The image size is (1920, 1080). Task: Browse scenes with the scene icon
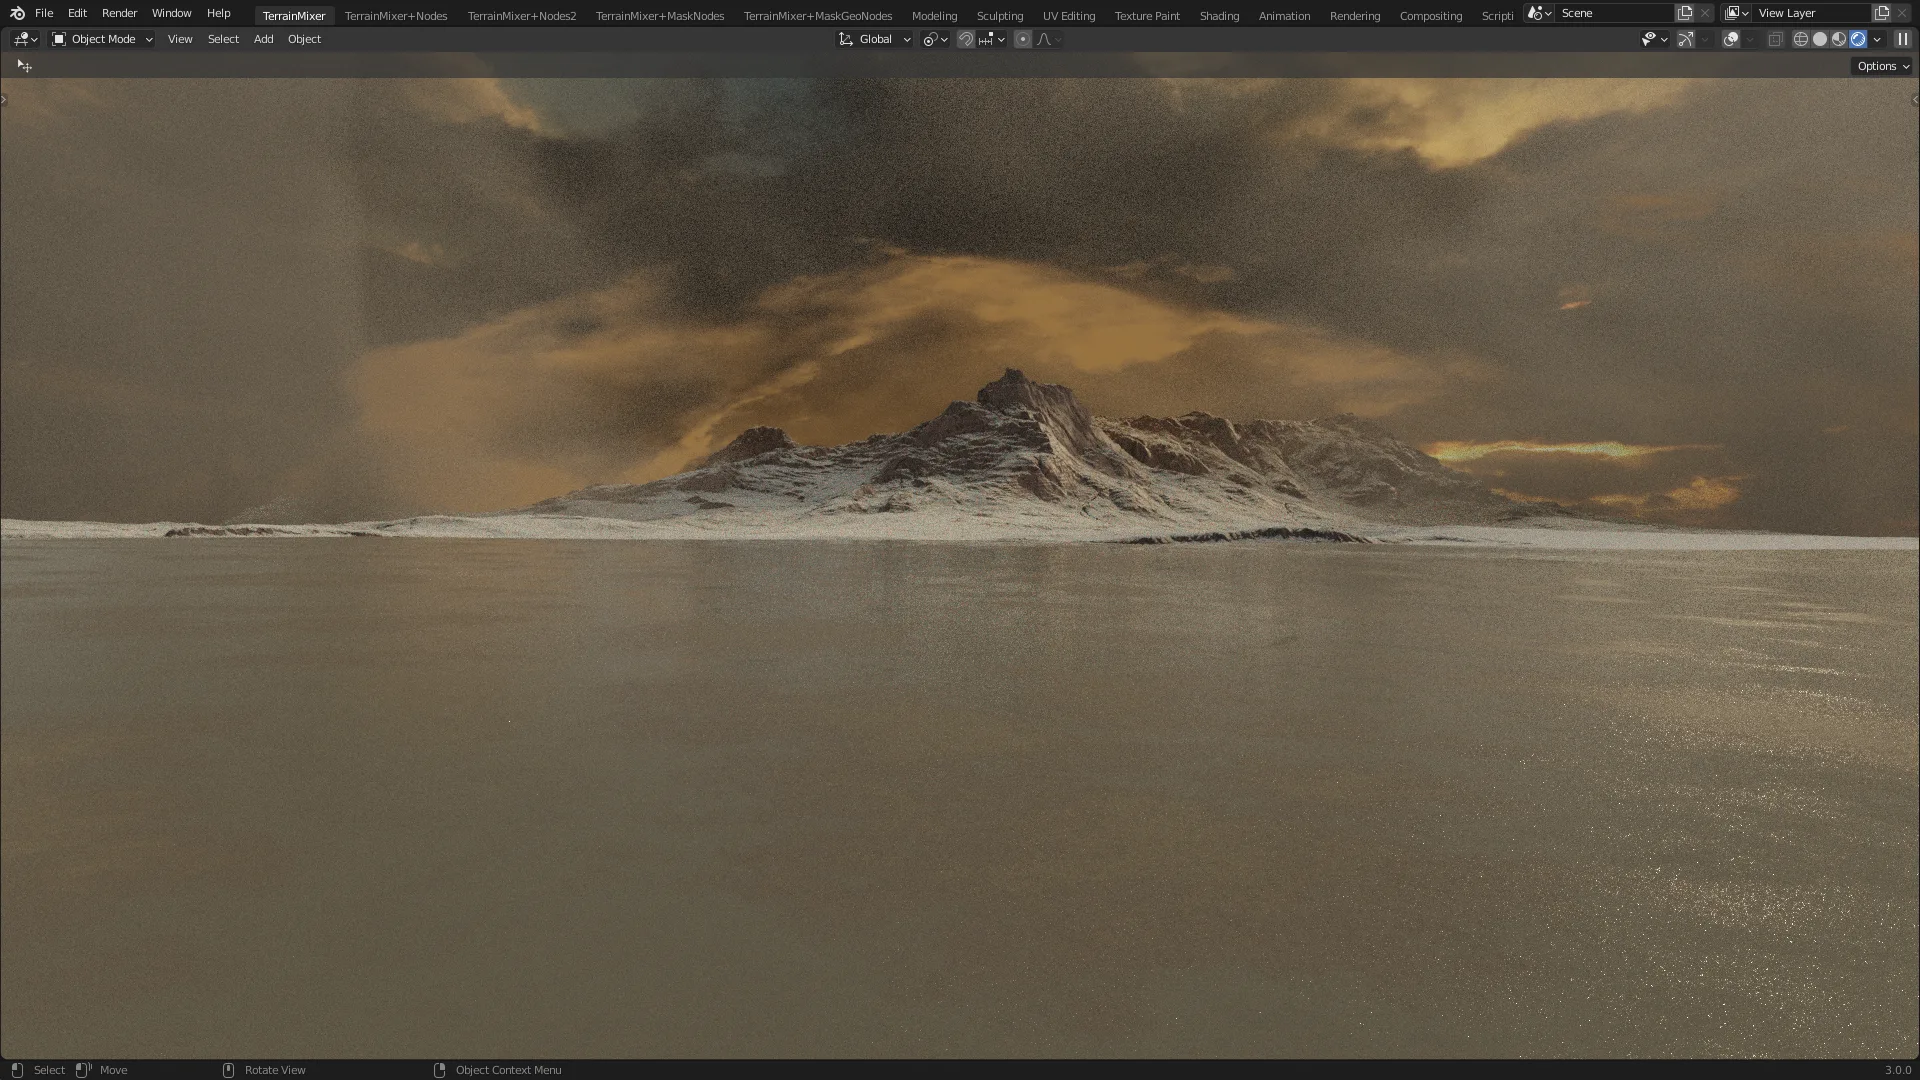coord(1539,13)
